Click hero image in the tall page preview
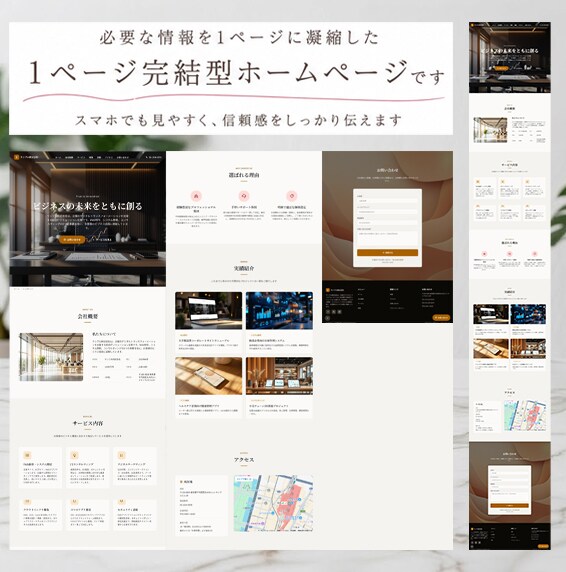The height and width of the screenshot is (572, 566). pos(510,57)
